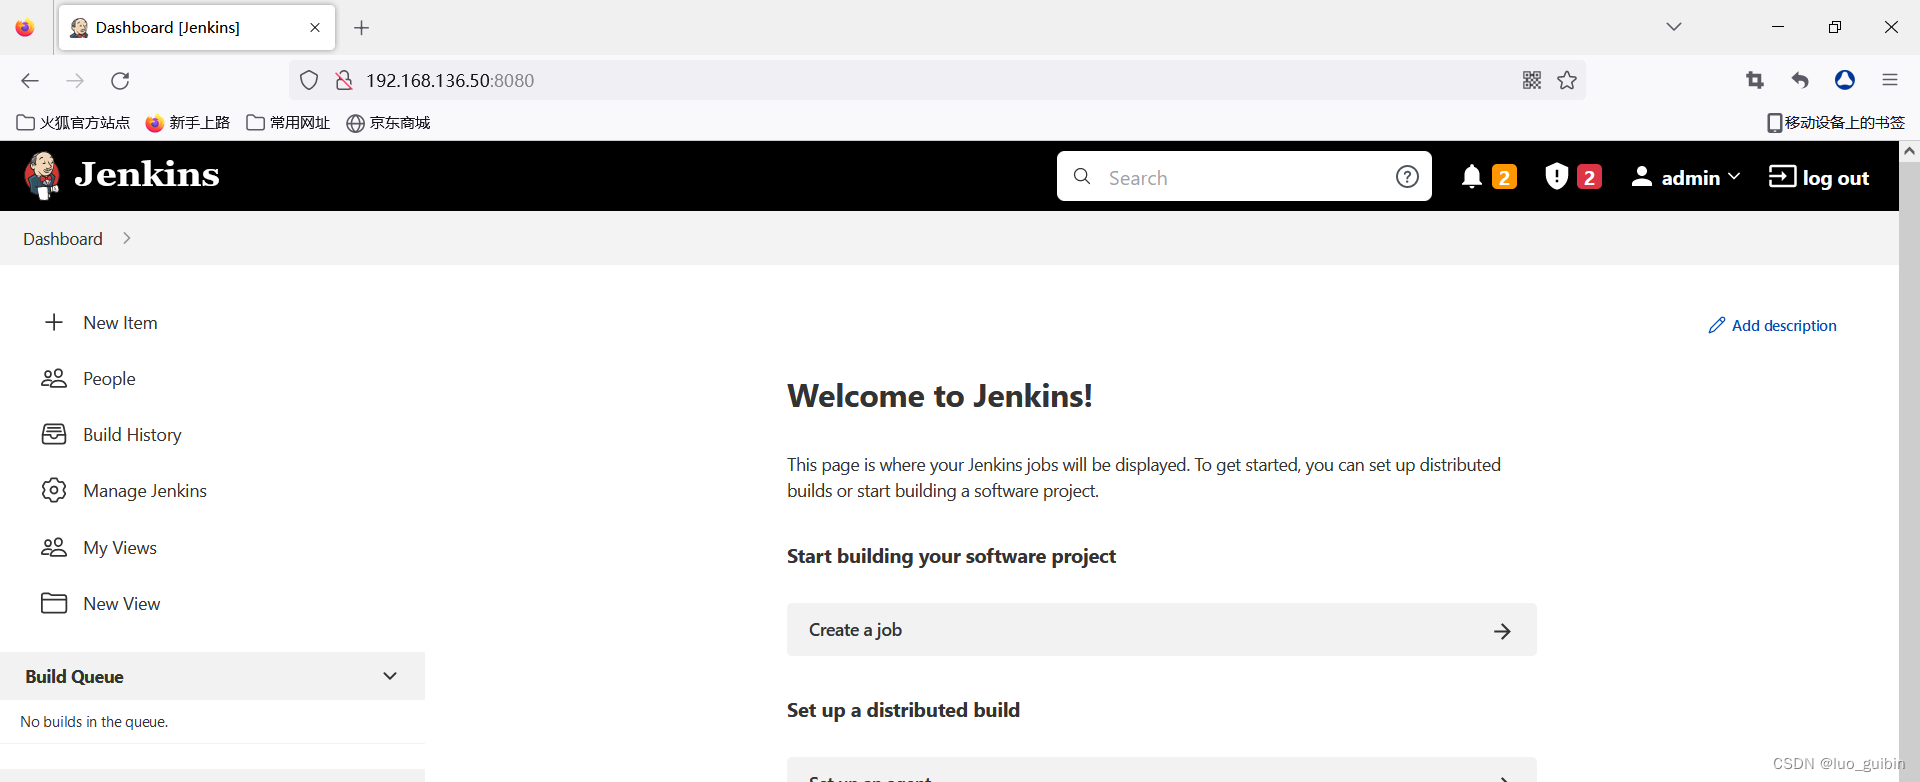This screenshot has height=782, width=1920.
Task: Click the Create a job button
Action: coord(1161,630)
